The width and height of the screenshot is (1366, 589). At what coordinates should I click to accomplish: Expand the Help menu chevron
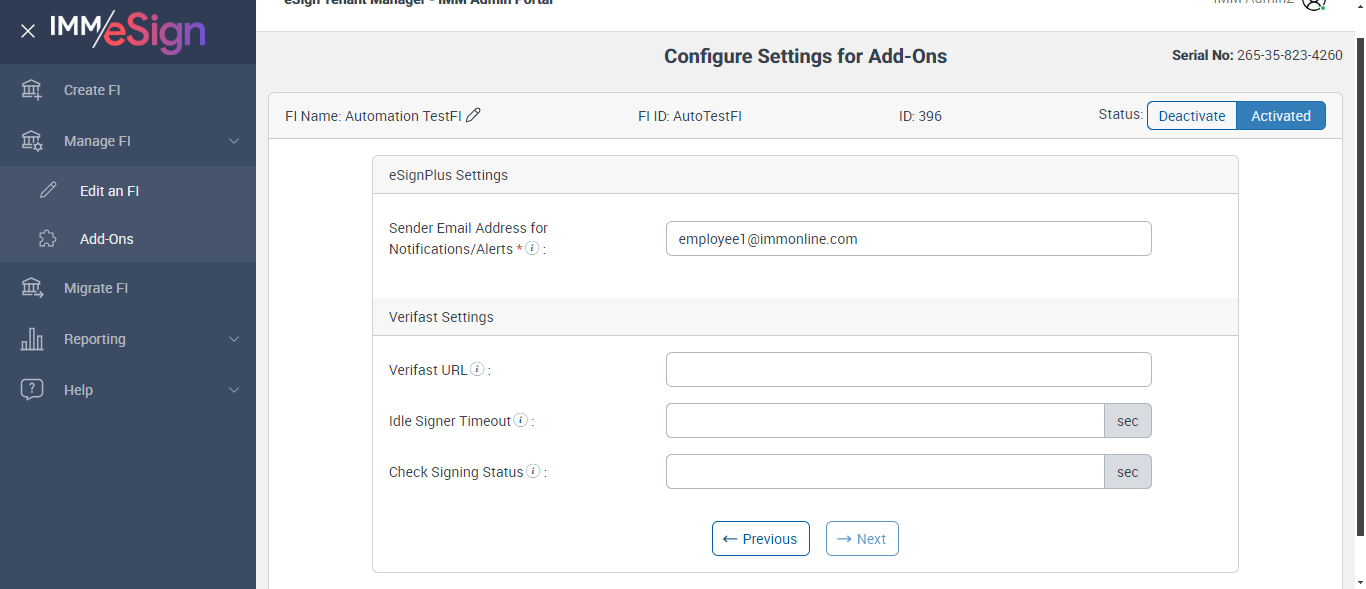[234, 390]
